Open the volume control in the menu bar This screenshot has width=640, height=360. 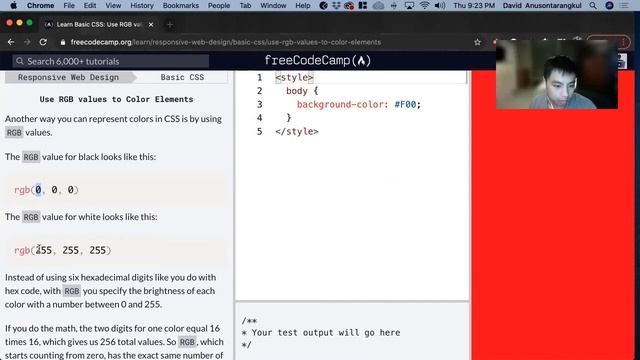[x=440, y=5]
